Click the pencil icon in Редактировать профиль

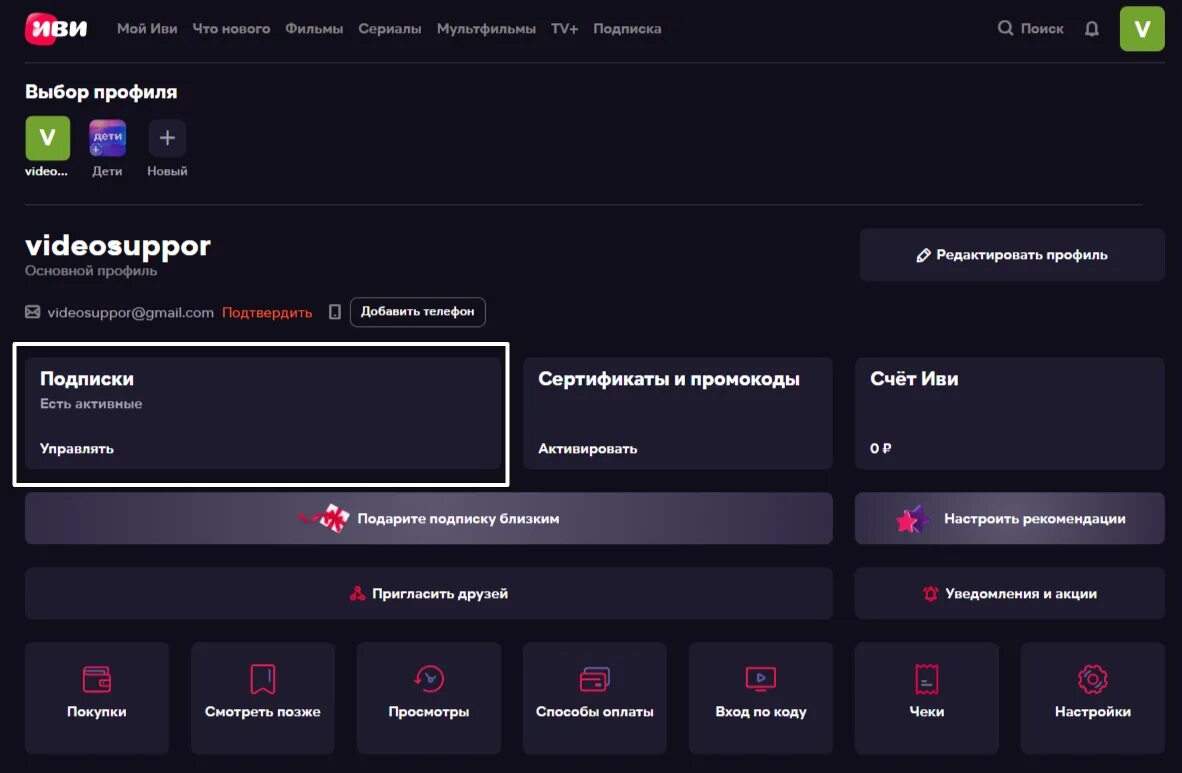(x=923, y=256)
